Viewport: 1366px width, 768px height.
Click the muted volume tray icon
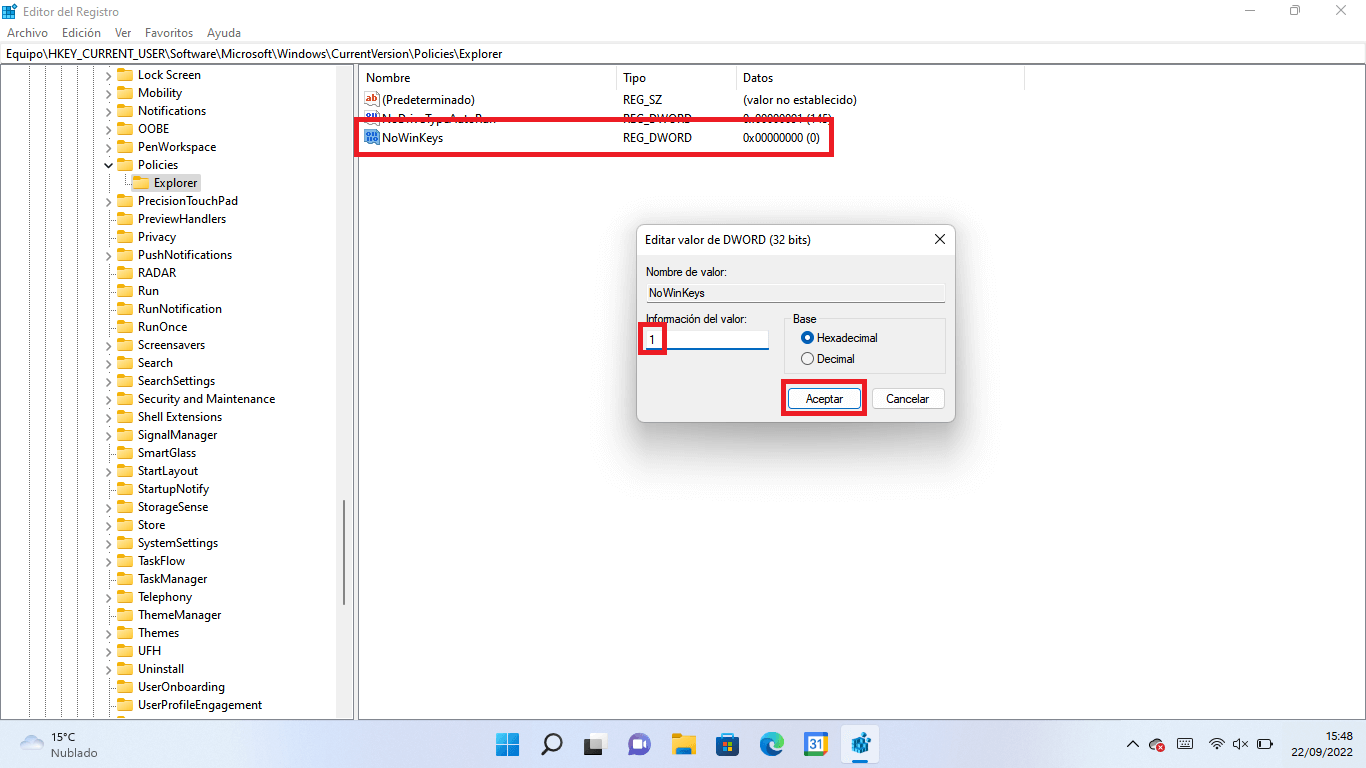tap(1241, 744)
